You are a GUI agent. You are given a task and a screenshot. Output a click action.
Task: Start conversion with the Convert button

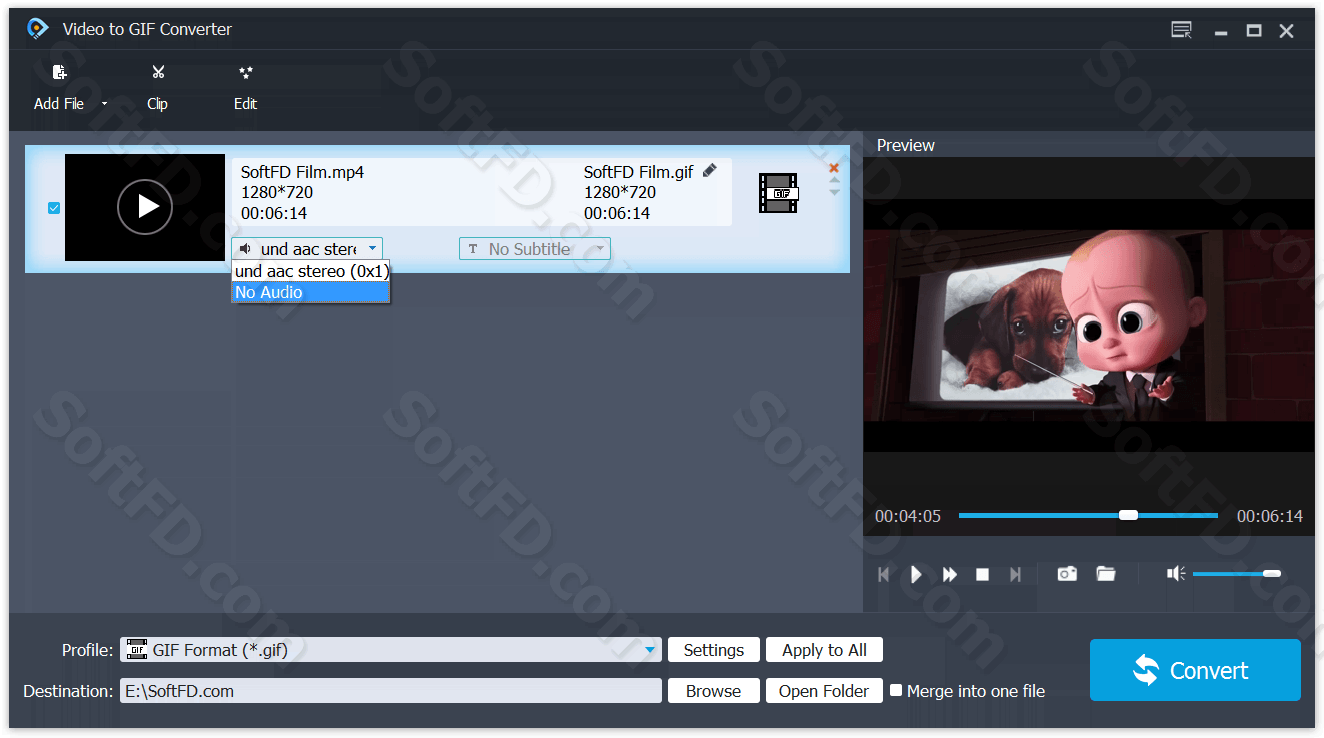pos(1195,670)
